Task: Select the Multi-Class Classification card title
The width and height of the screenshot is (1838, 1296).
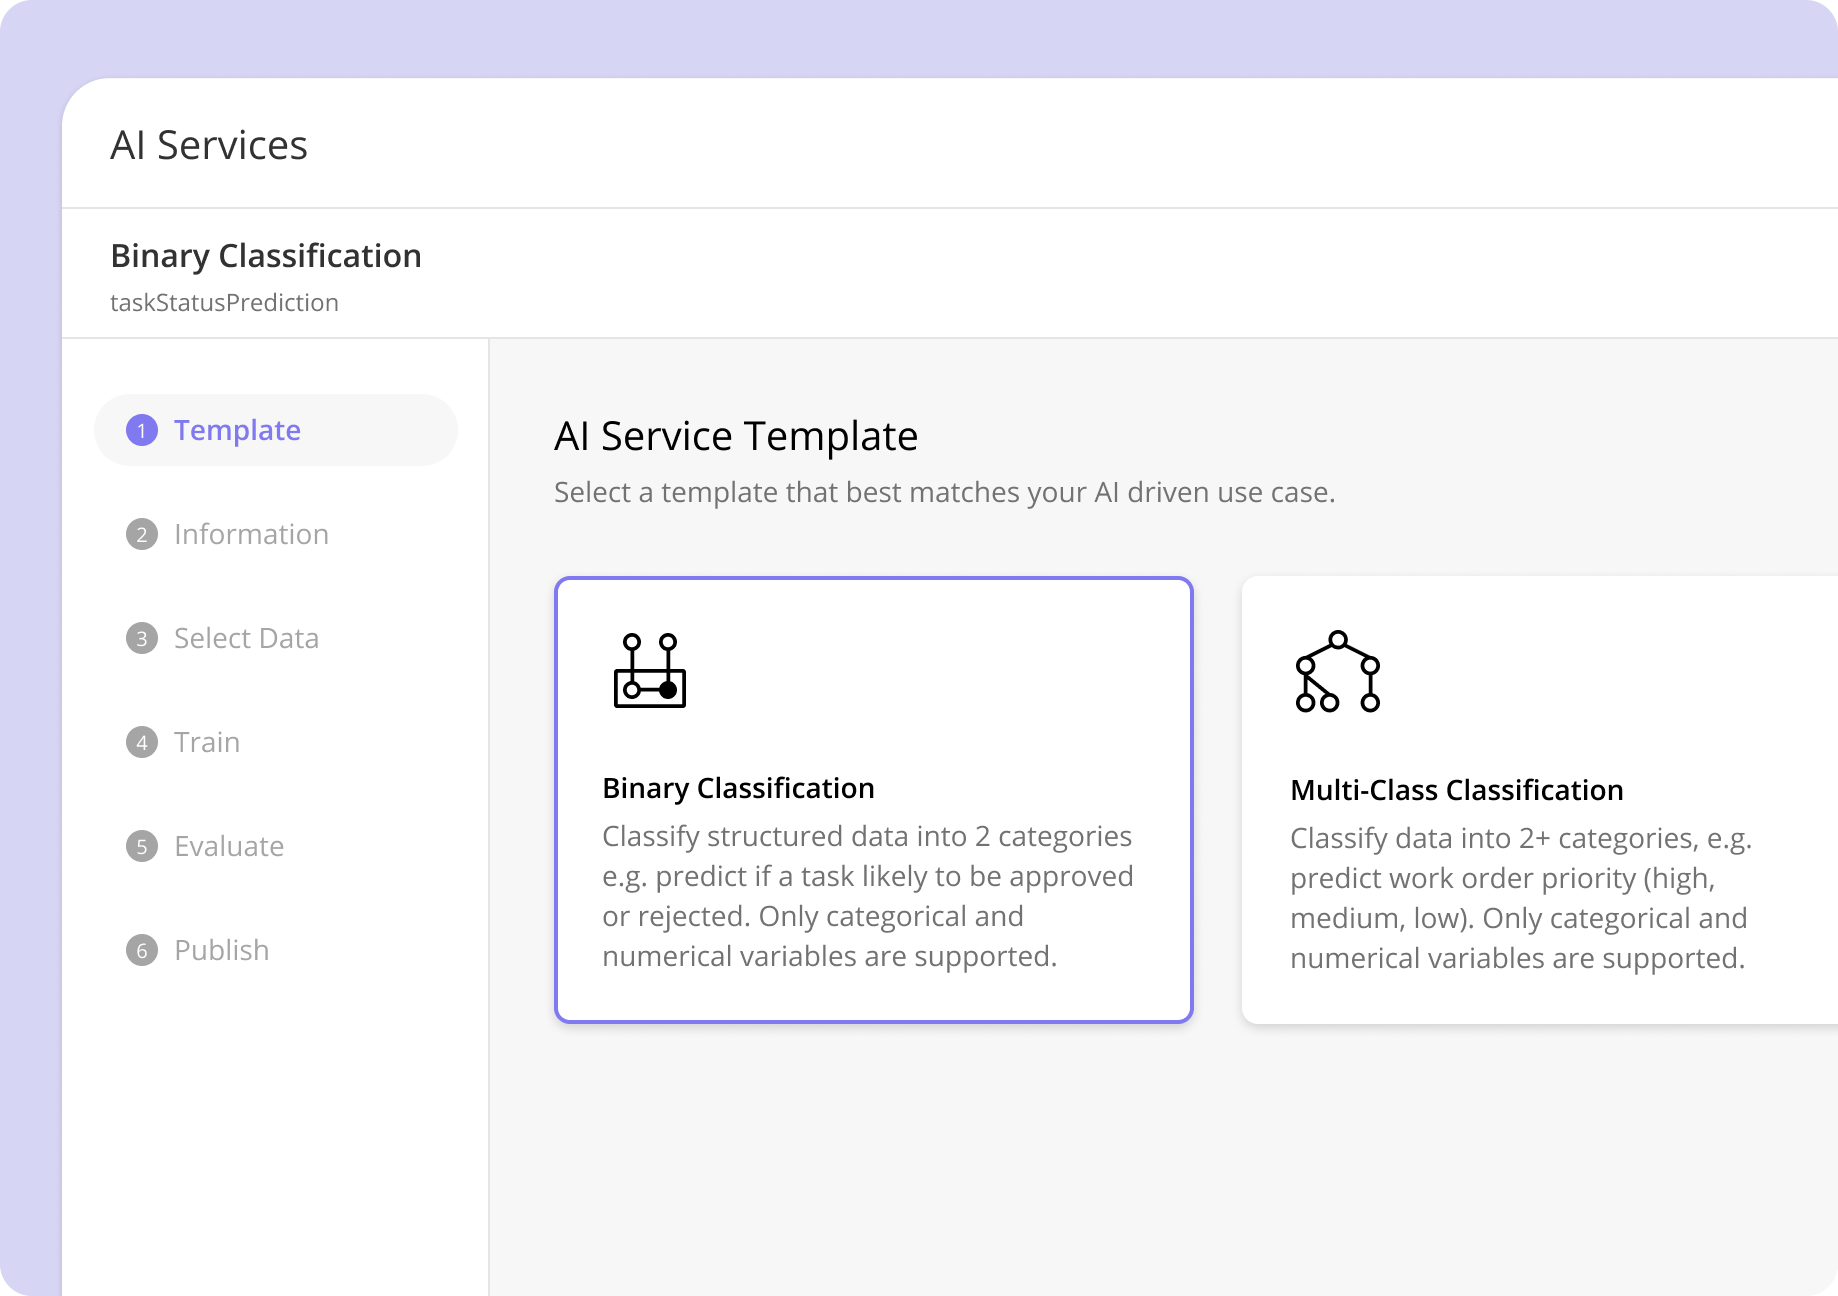Action: click(x=1456, y=790)
